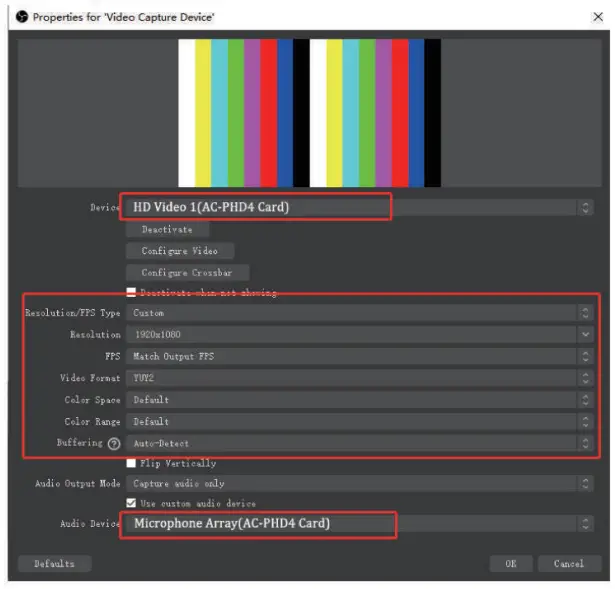The height and width of the screenshot is (589, 615).
Task: Uncheck Use custom audio device
Action: tap(131, 503)
